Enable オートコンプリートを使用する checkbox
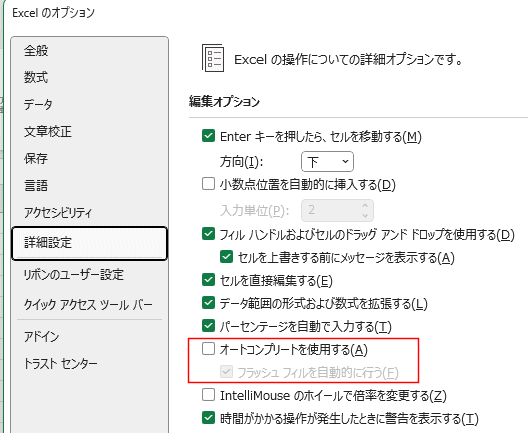528x433 pixels. pos(208,349)
